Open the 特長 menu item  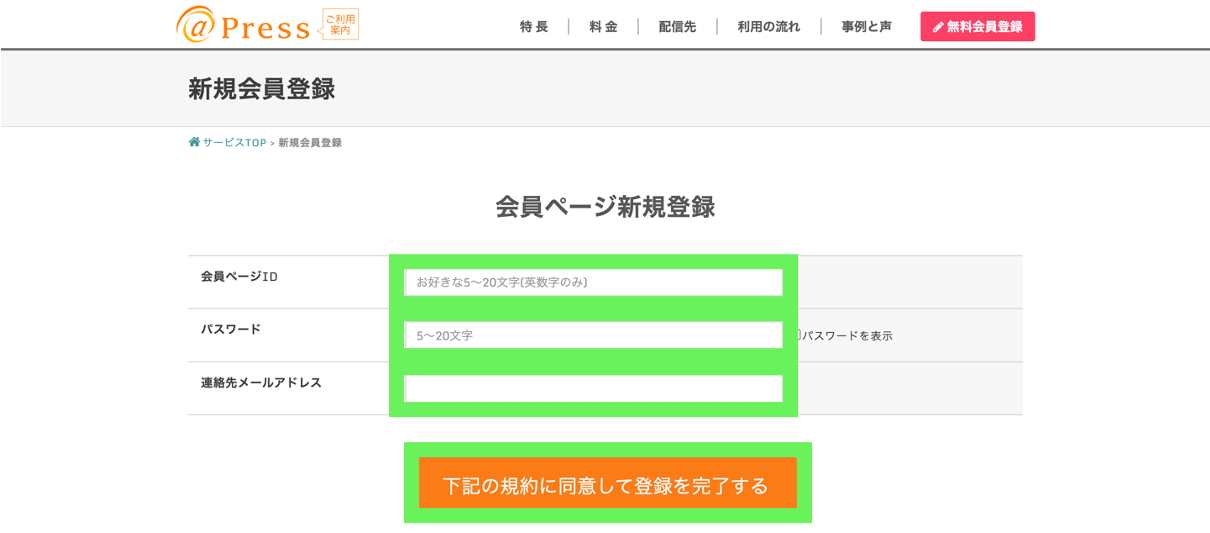pyautogui.click(x=534, y=27)
